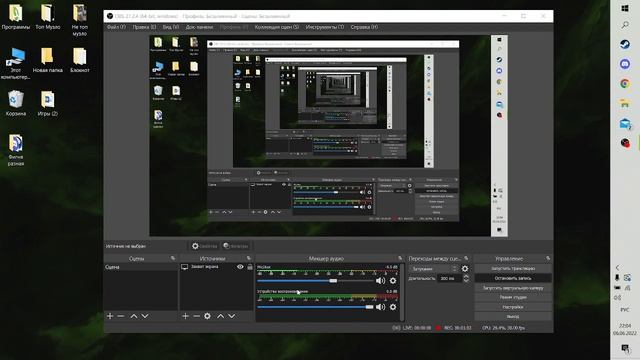Screen dimensions: 640x360
Task: Pop out the Audio Mixer dock
Action: pos(400,258)
